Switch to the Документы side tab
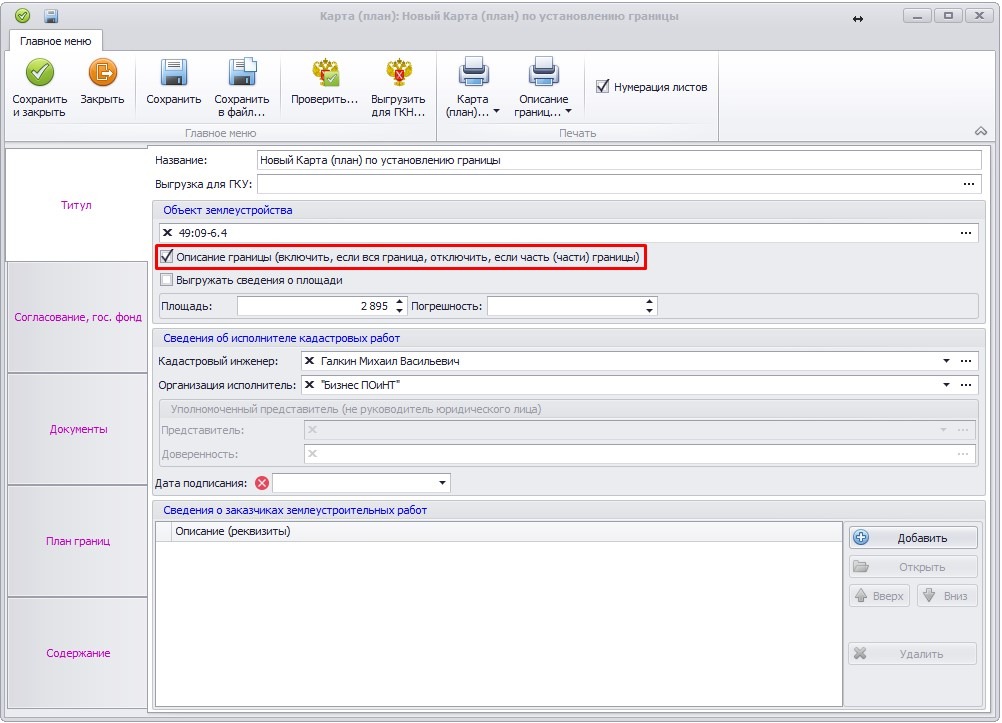 [78, 430]
